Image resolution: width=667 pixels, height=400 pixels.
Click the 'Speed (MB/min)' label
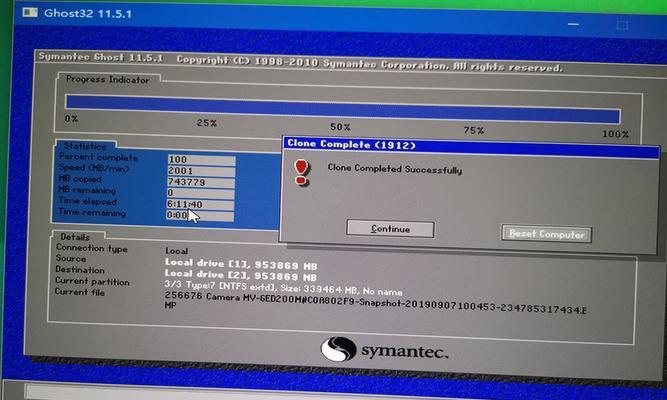click(x=94, y=168)
